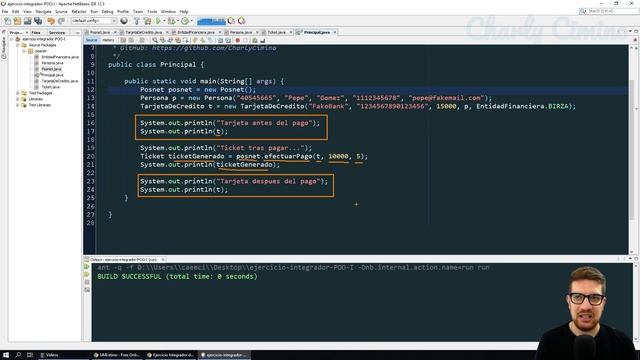Click the editor Find Selection magnifier icon

pyautogui.click(x=155, y=40)
